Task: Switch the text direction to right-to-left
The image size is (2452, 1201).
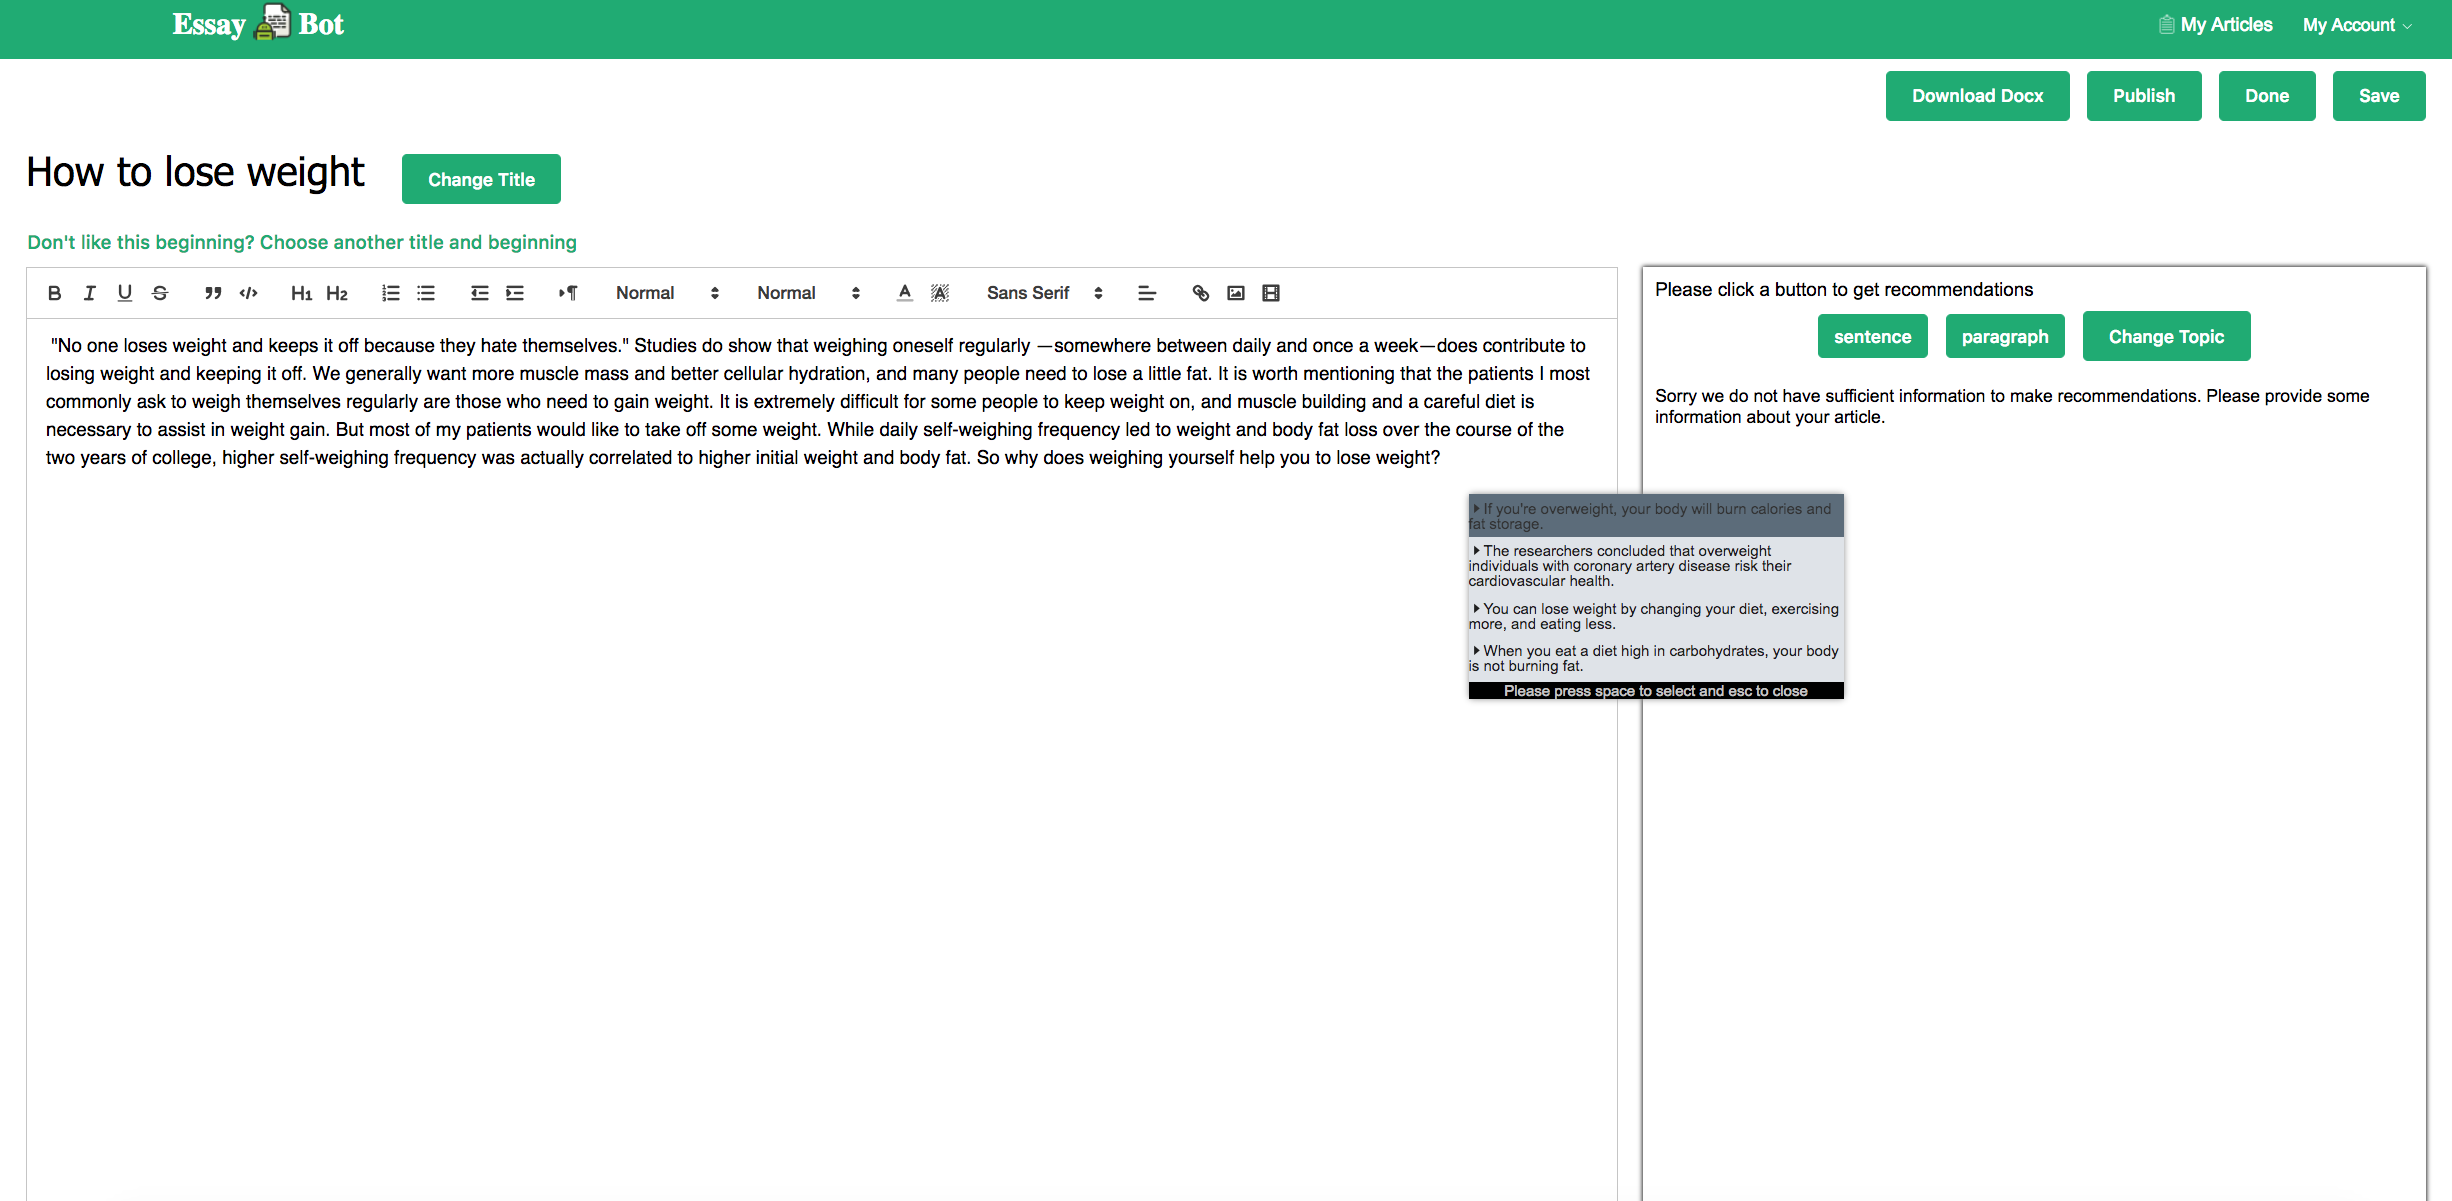Action: click(568, 293)
